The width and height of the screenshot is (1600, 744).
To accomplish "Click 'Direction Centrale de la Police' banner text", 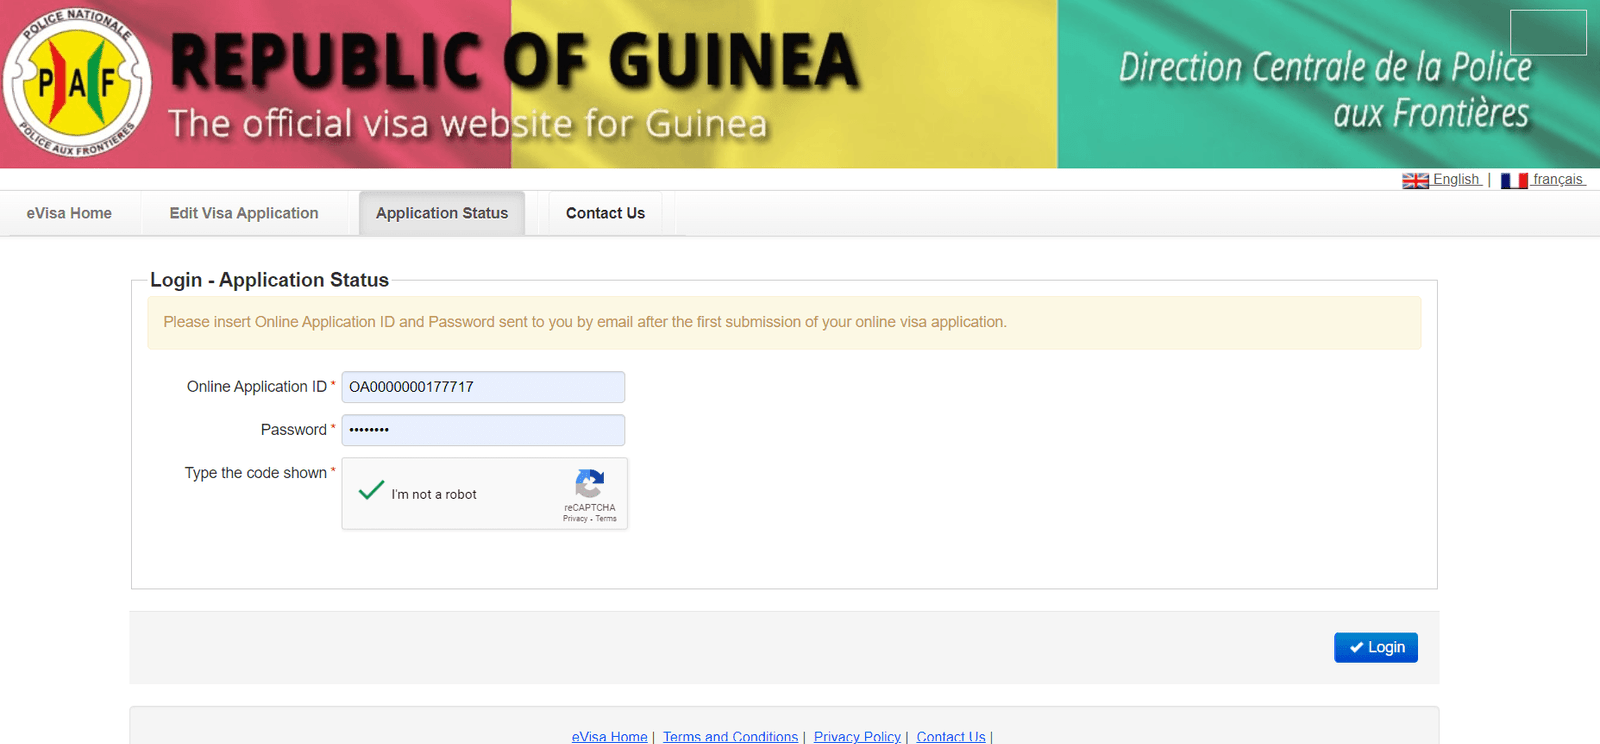I will coord(1325,68).
